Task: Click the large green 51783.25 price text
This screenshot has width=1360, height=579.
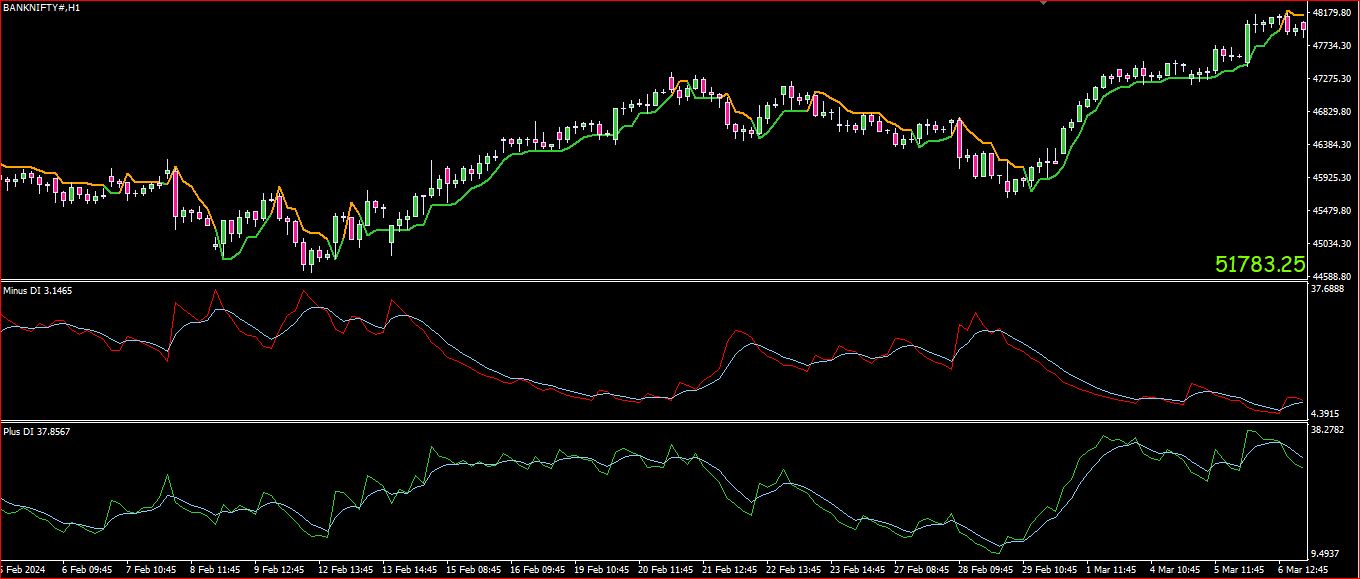Action: [1260, 264]
